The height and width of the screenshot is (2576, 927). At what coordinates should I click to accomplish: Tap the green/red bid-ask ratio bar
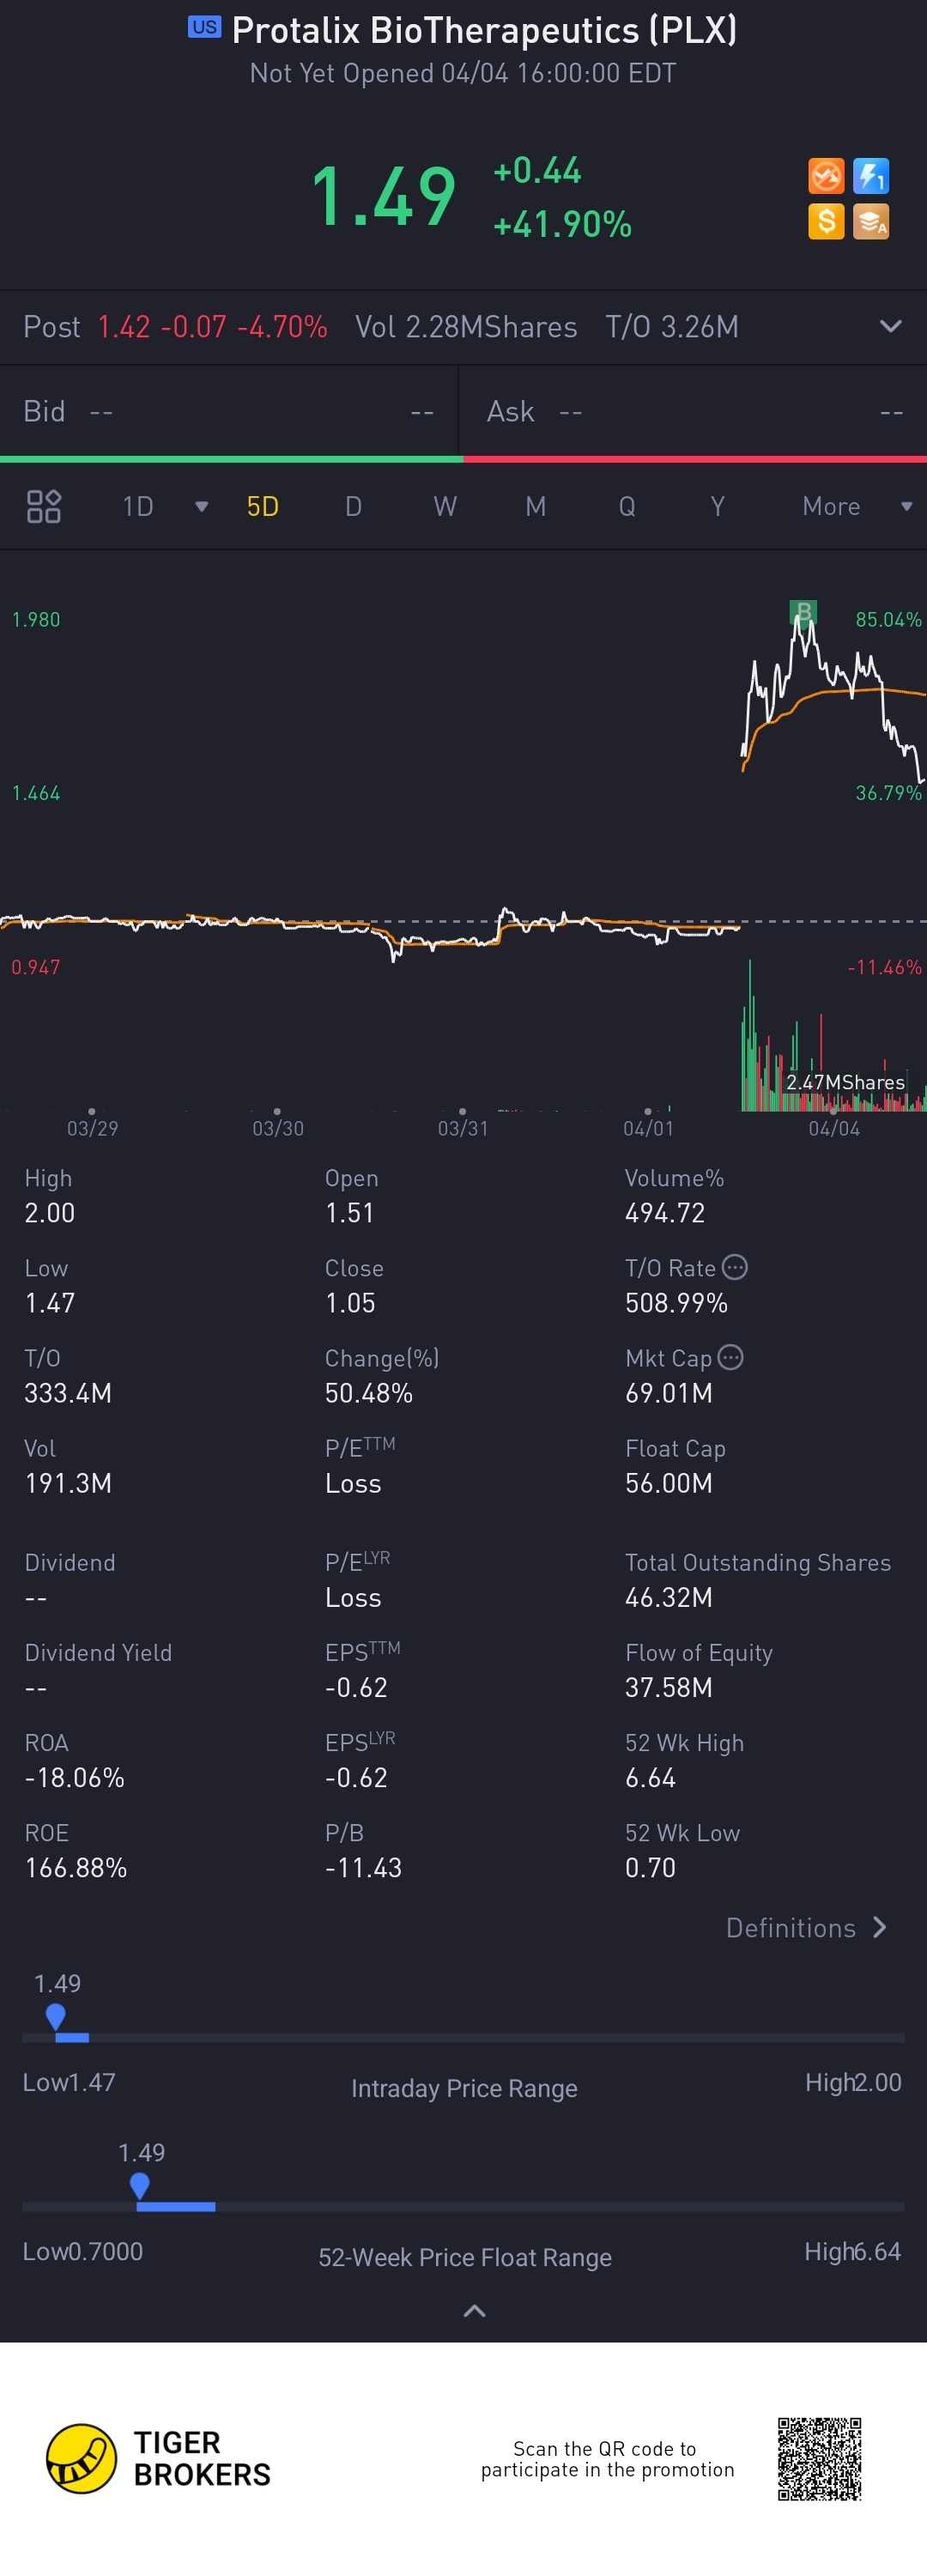463,459
